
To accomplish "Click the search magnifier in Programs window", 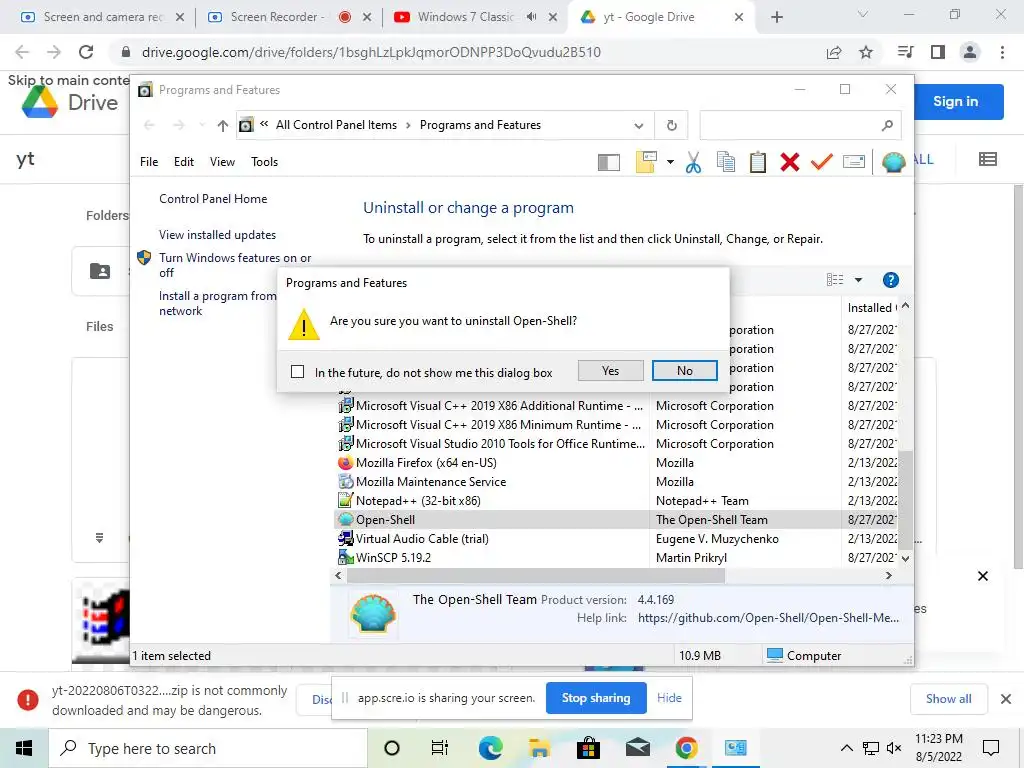I will 887,125.
